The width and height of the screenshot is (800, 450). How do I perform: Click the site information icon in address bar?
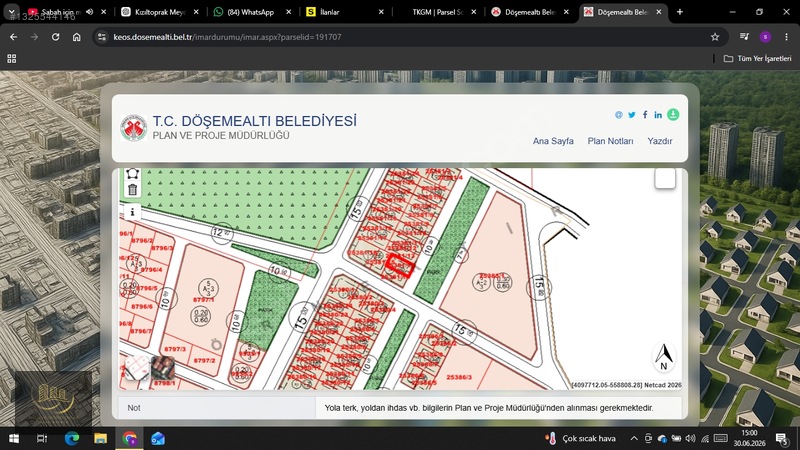(x=102, y=37)
